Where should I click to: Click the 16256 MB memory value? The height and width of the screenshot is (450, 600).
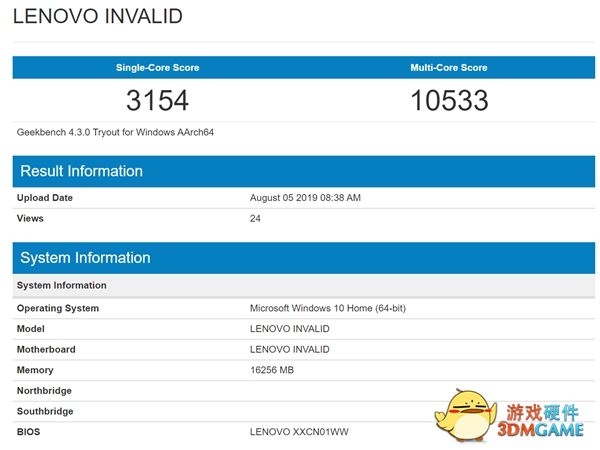click(x=272, y=370)
